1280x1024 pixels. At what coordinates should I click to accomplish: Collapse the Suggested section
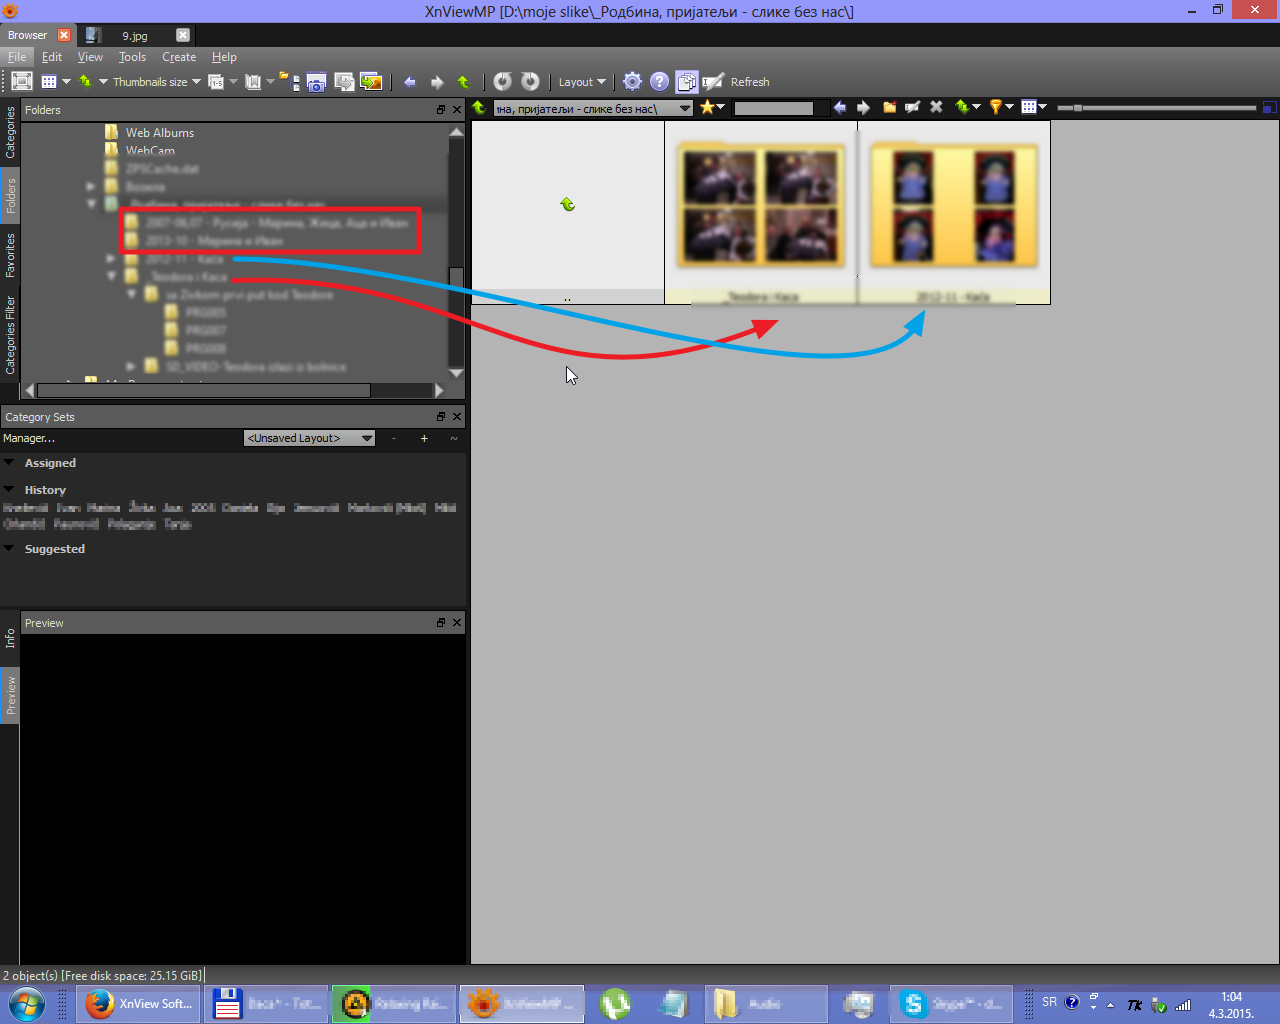point(9,549)
